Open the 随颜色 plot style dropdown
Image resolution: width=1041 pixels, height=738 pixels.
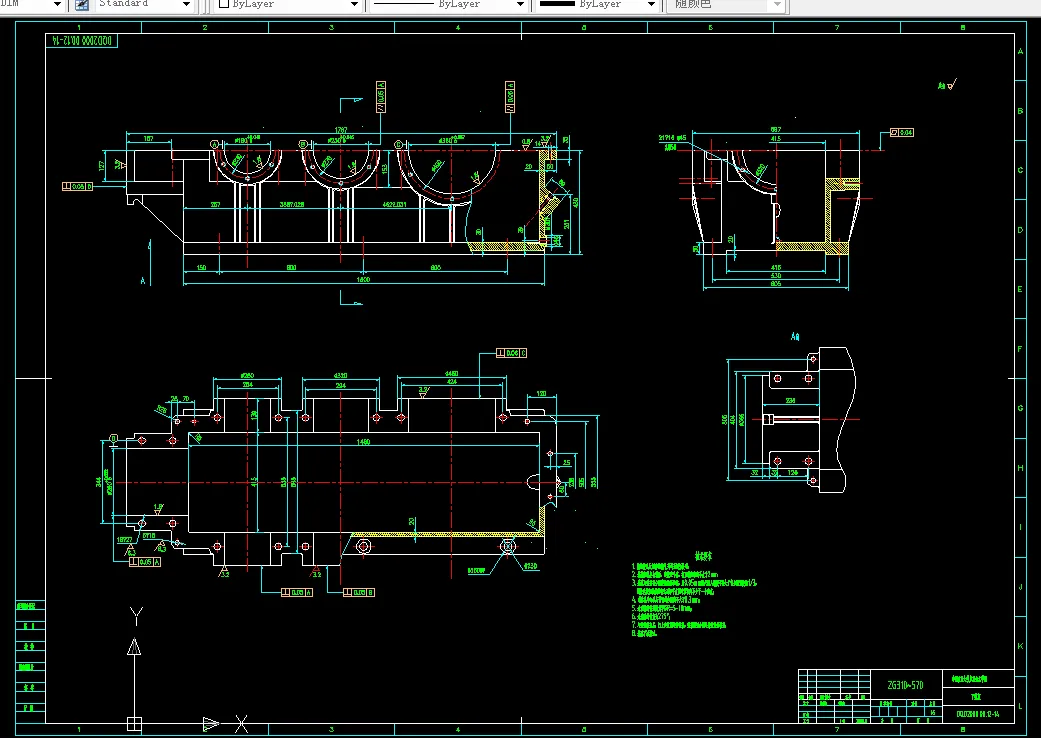[x=777, y=5]
